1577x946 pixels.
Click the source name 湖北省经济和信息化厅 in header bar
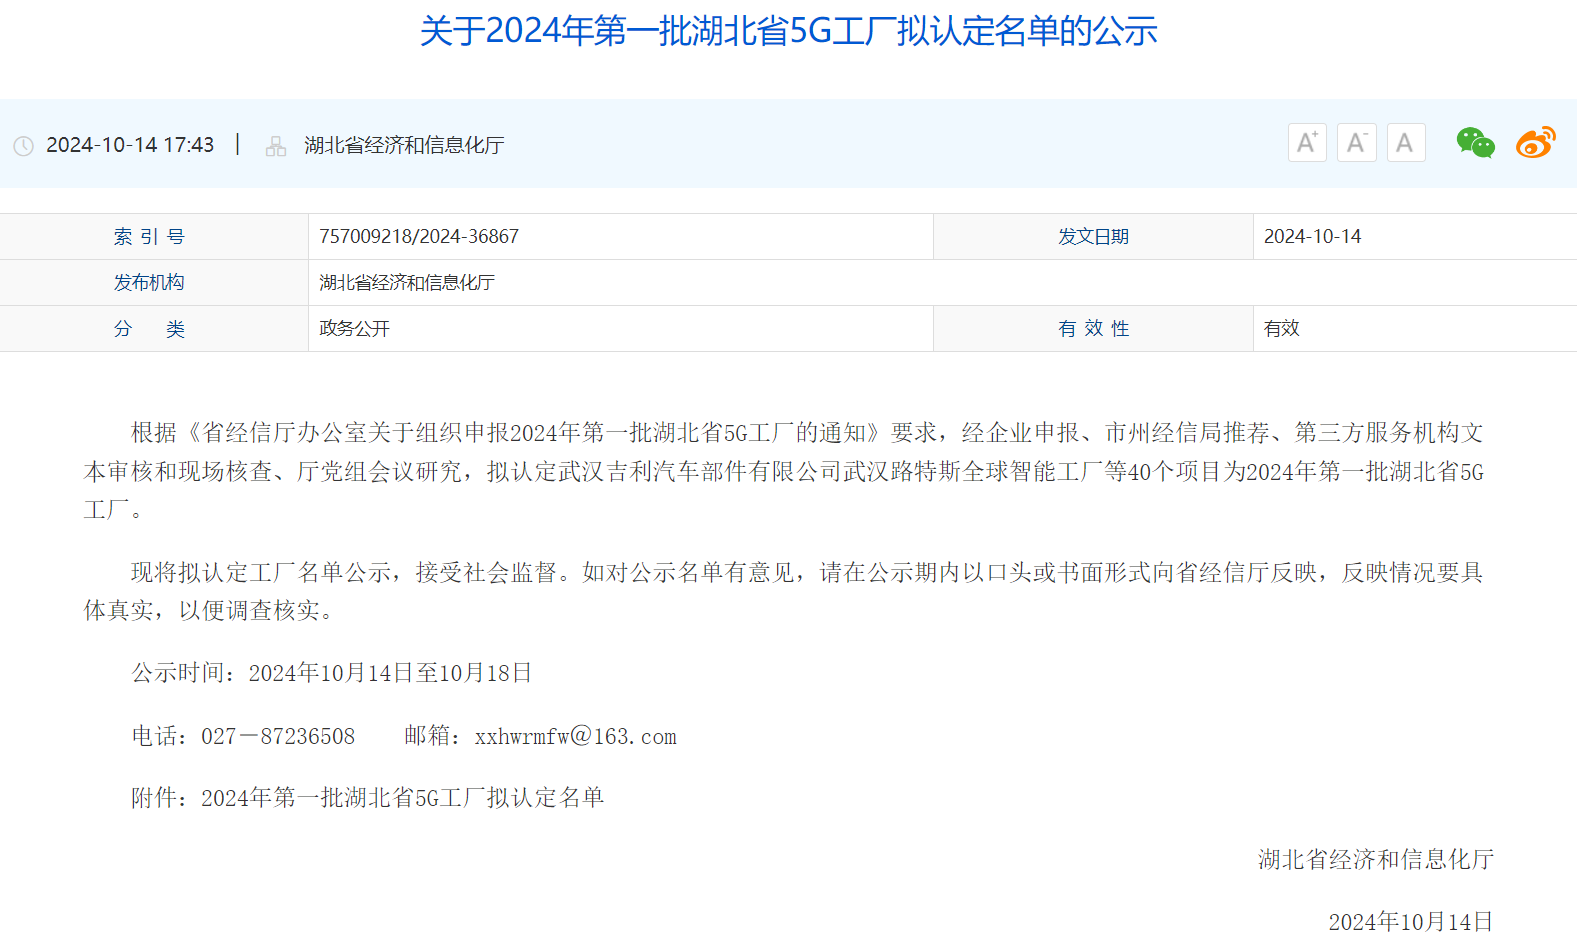(x=404, y=145)
